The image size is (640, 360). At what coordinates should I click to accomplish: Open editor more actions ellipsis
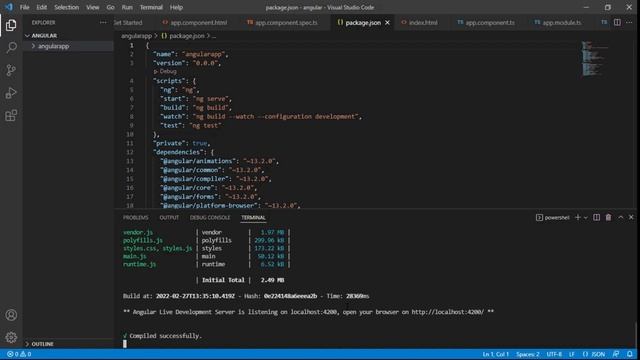pyautogui.click(x=629, y=22)
